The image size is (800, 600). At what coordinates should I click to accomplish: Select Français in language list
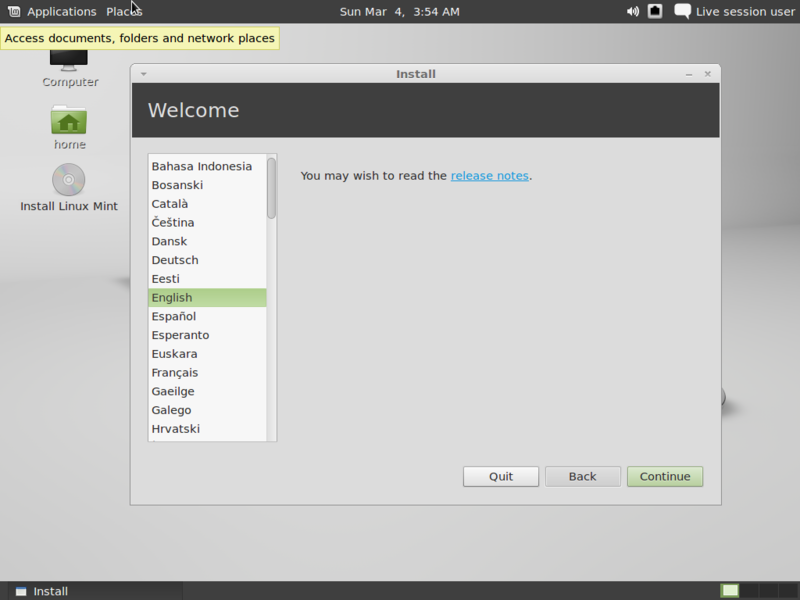[x=207, y=372]
